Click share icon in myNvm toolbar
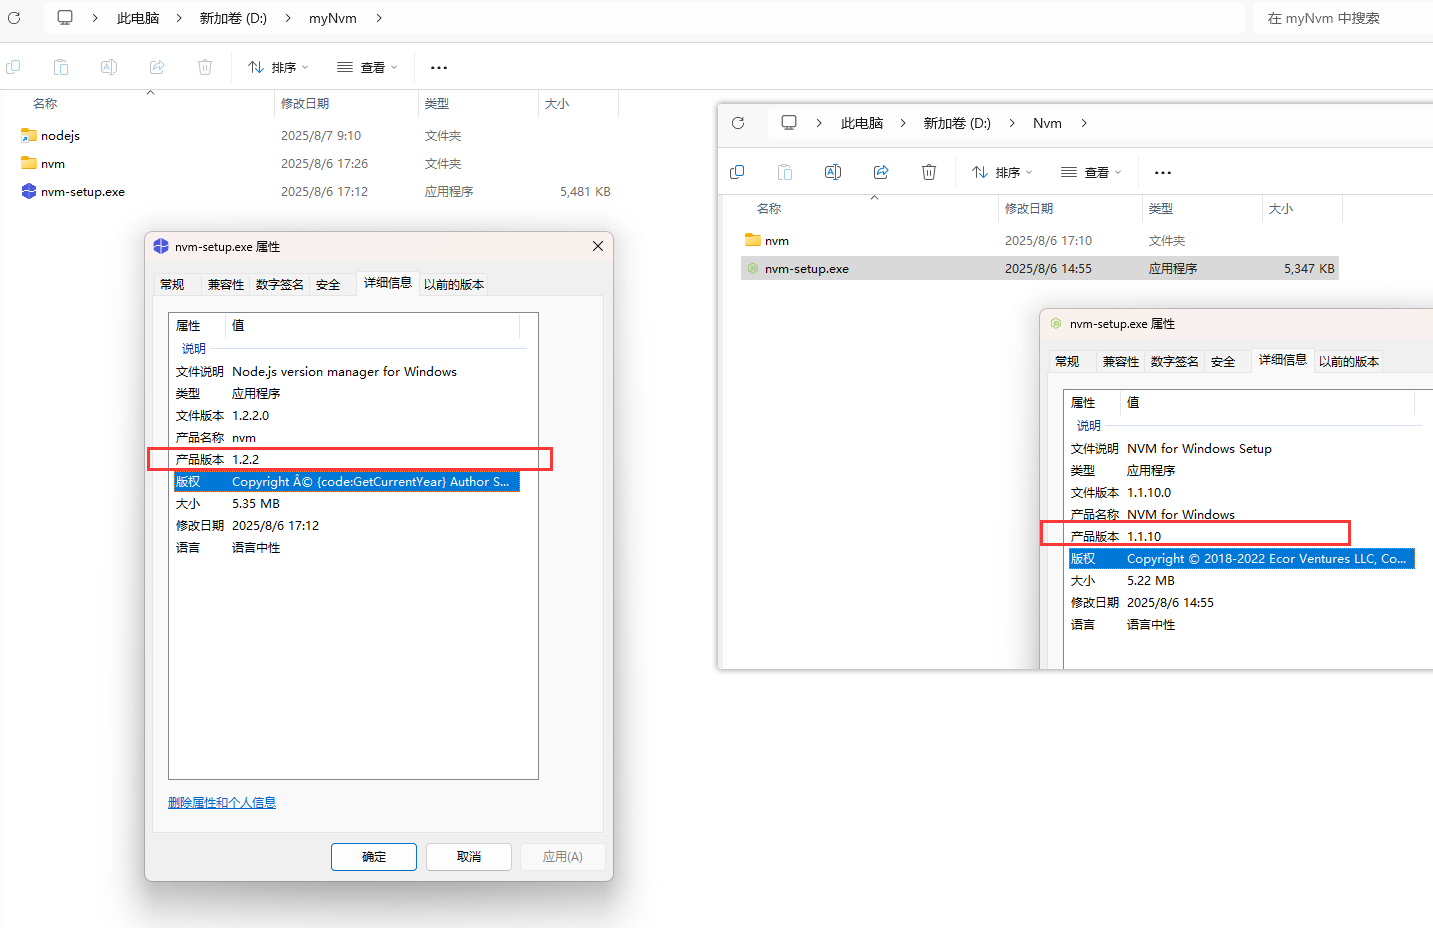The height and width of the screenshot is (928, 1433). 157,67
